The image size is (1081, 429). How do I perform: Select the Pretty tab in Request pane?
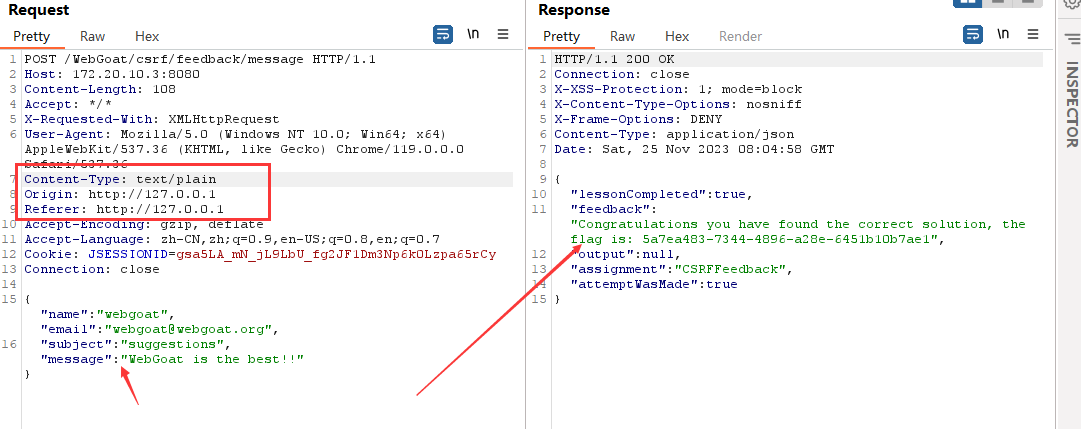[x=32, y=36]
